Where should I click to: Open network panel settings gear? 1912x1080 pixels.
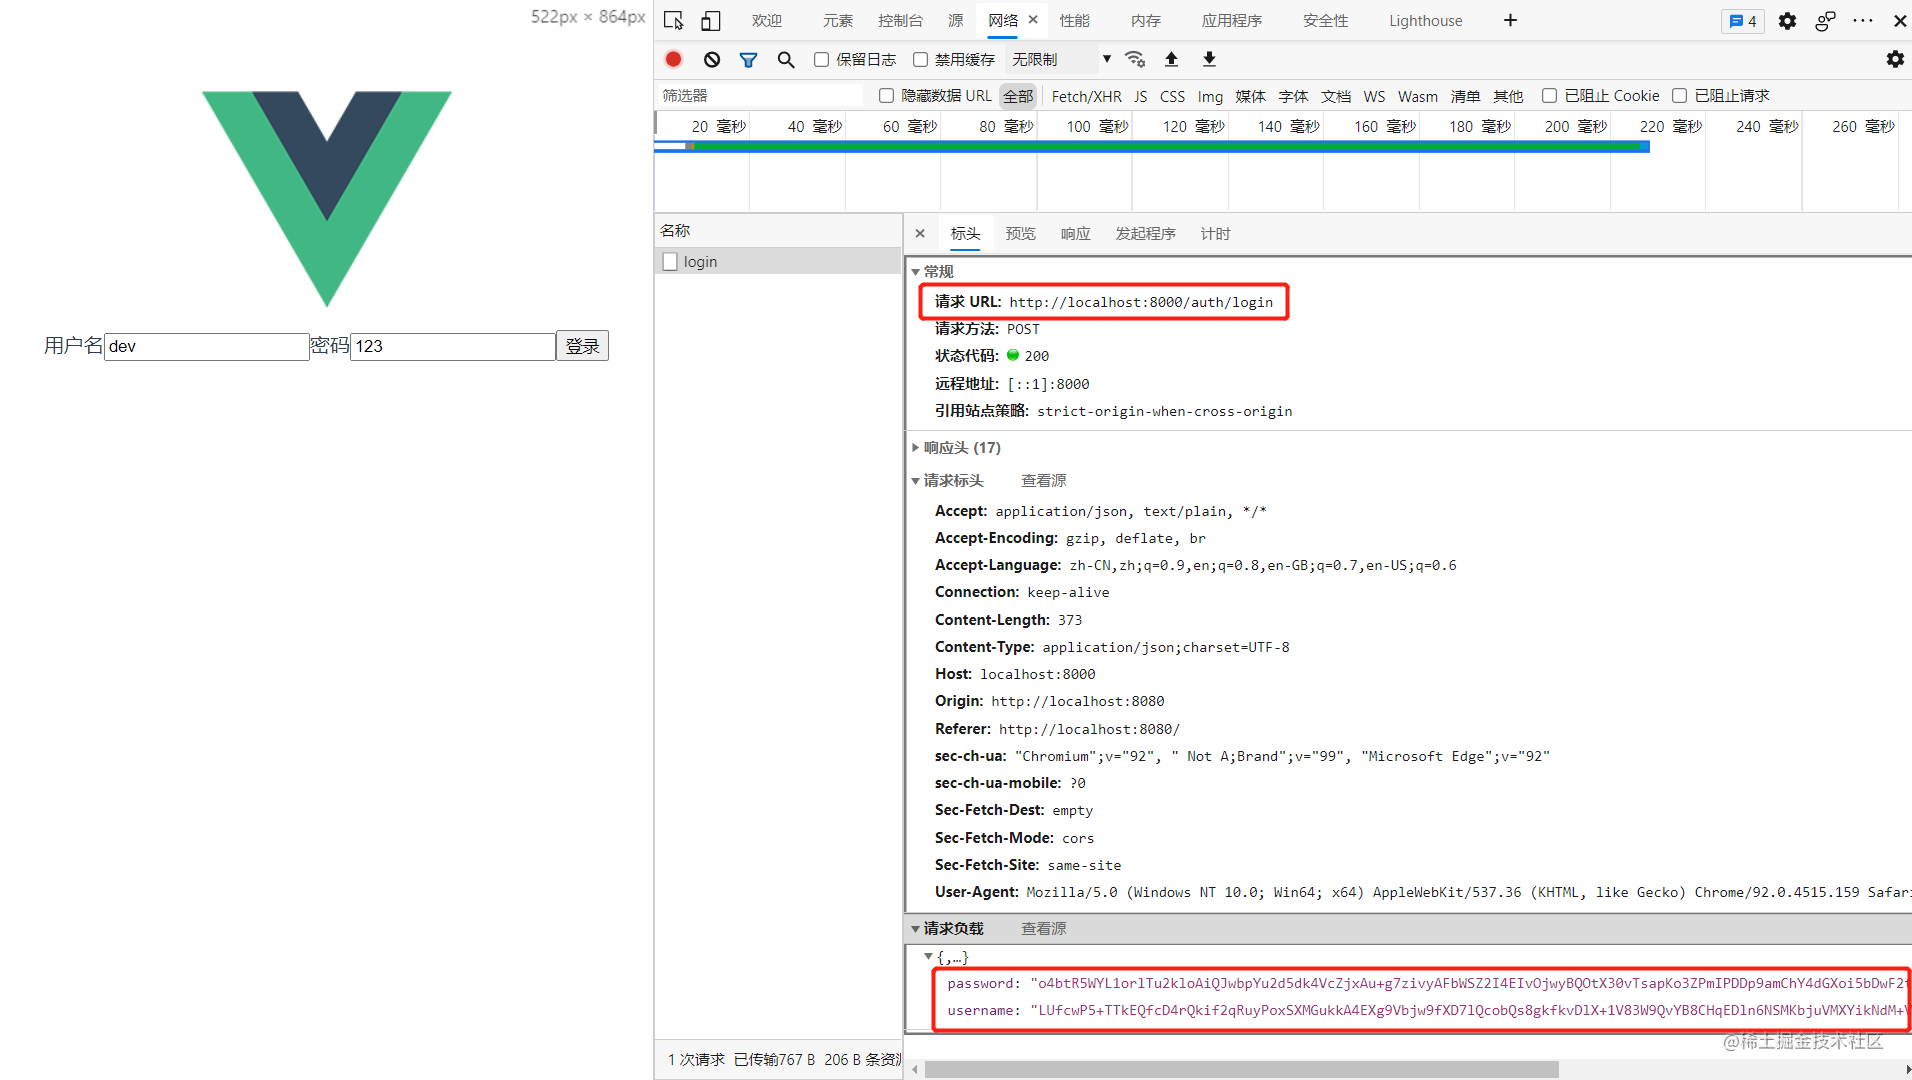point(1895,59)
